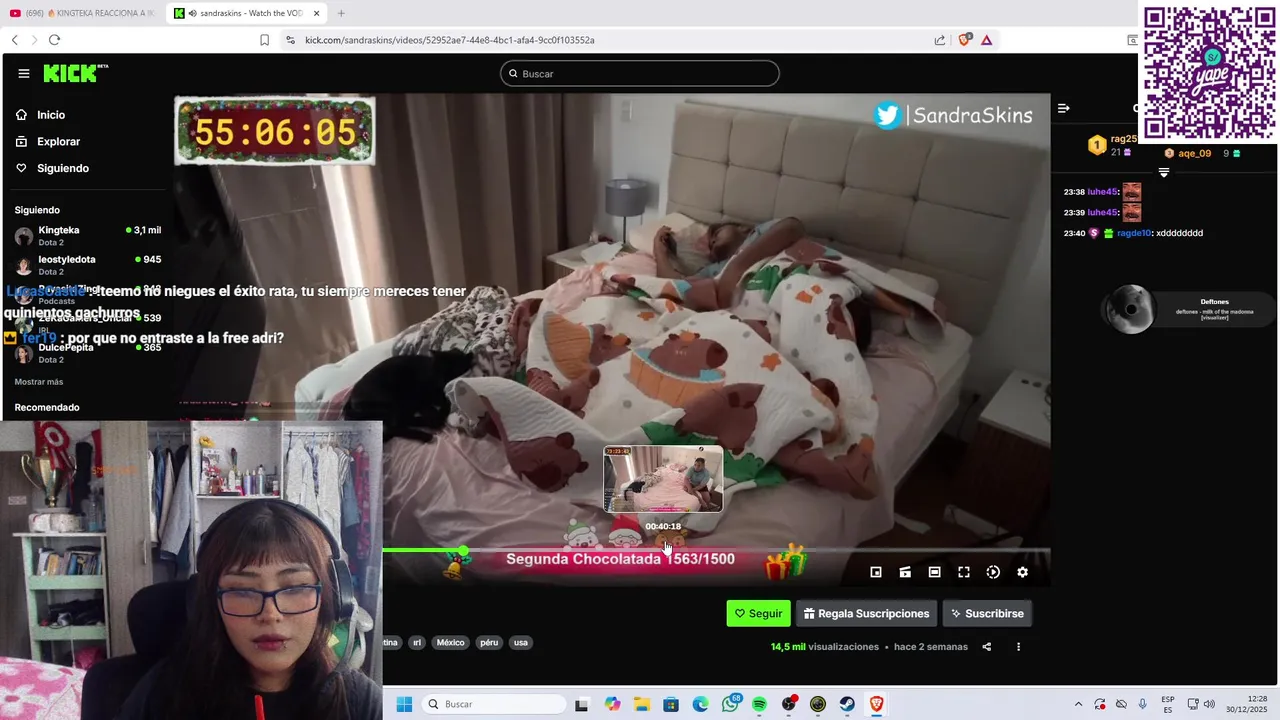
Task: Select the irl tag
Action: (x=417, y=643)
